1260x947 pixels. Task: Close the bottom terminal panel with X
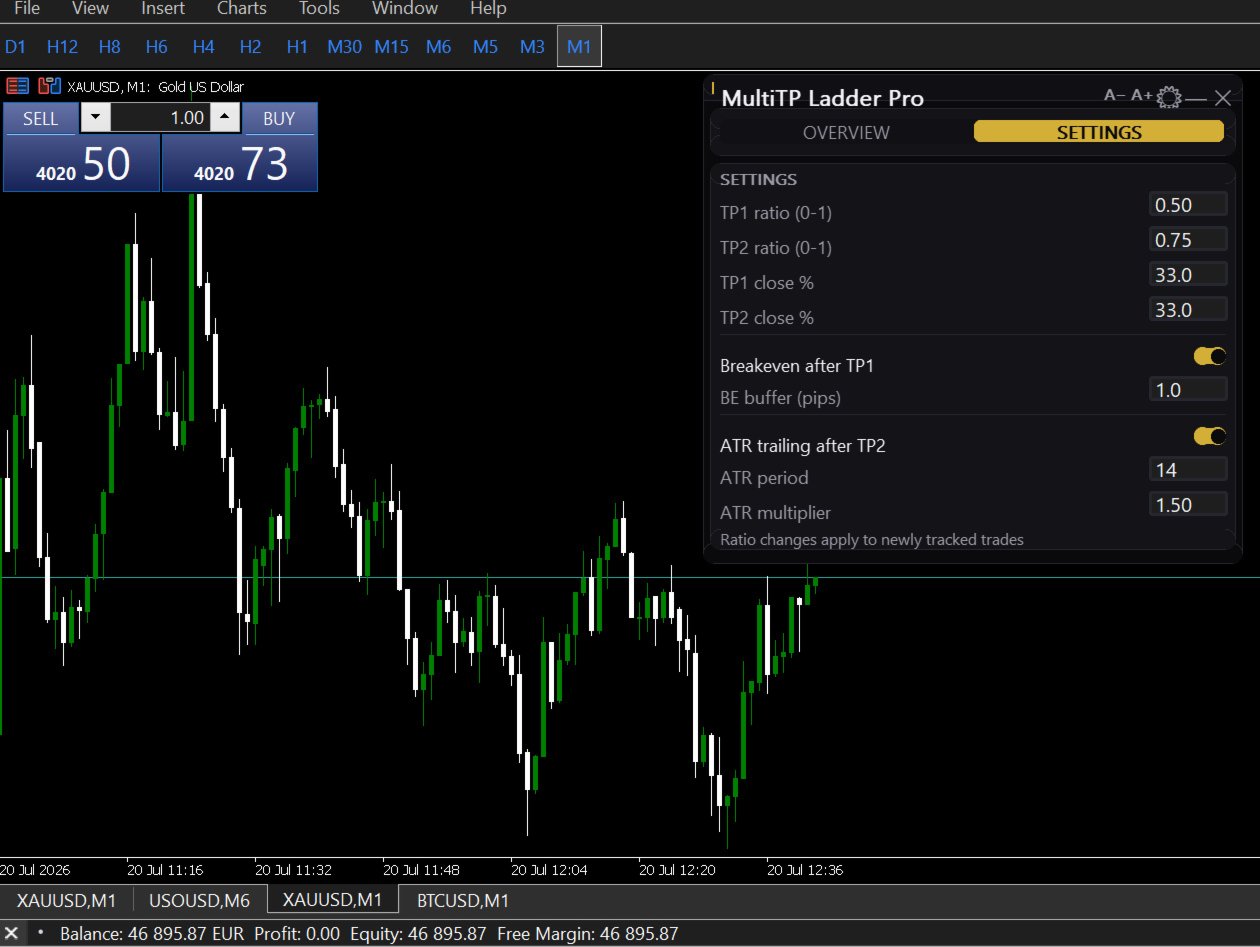click(12, 934)
